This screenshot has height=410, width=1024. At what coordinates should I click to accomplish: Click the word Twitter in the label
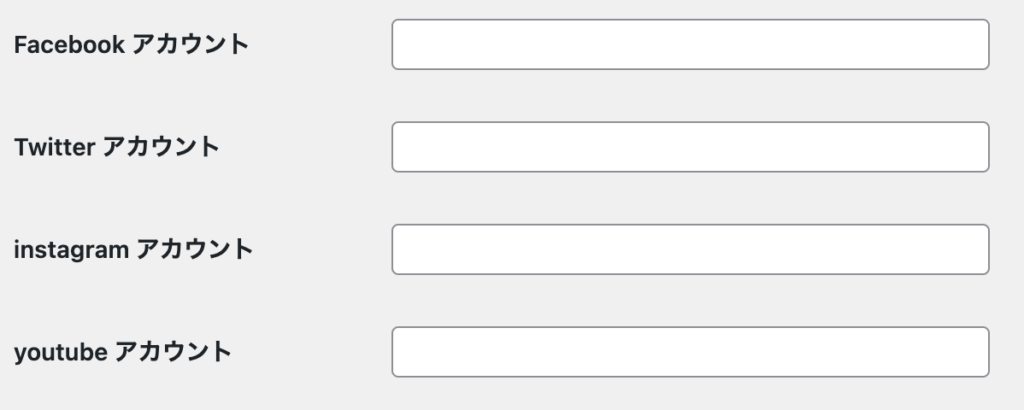[x=54, y=147]
